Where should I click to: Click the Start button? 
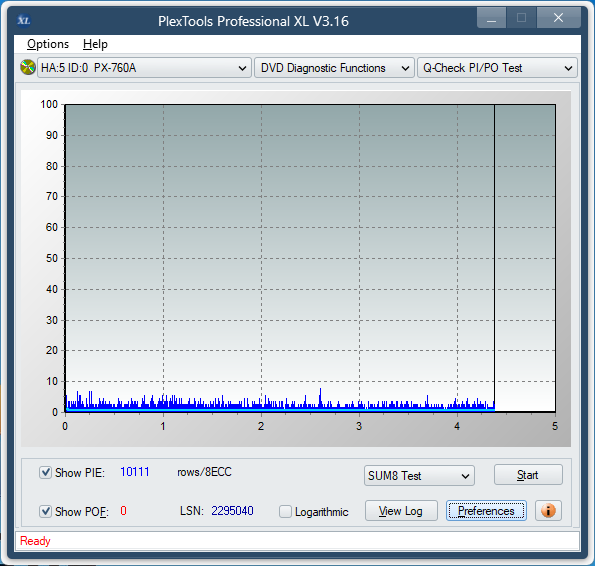pyautogui.click(x=528, y=475)
